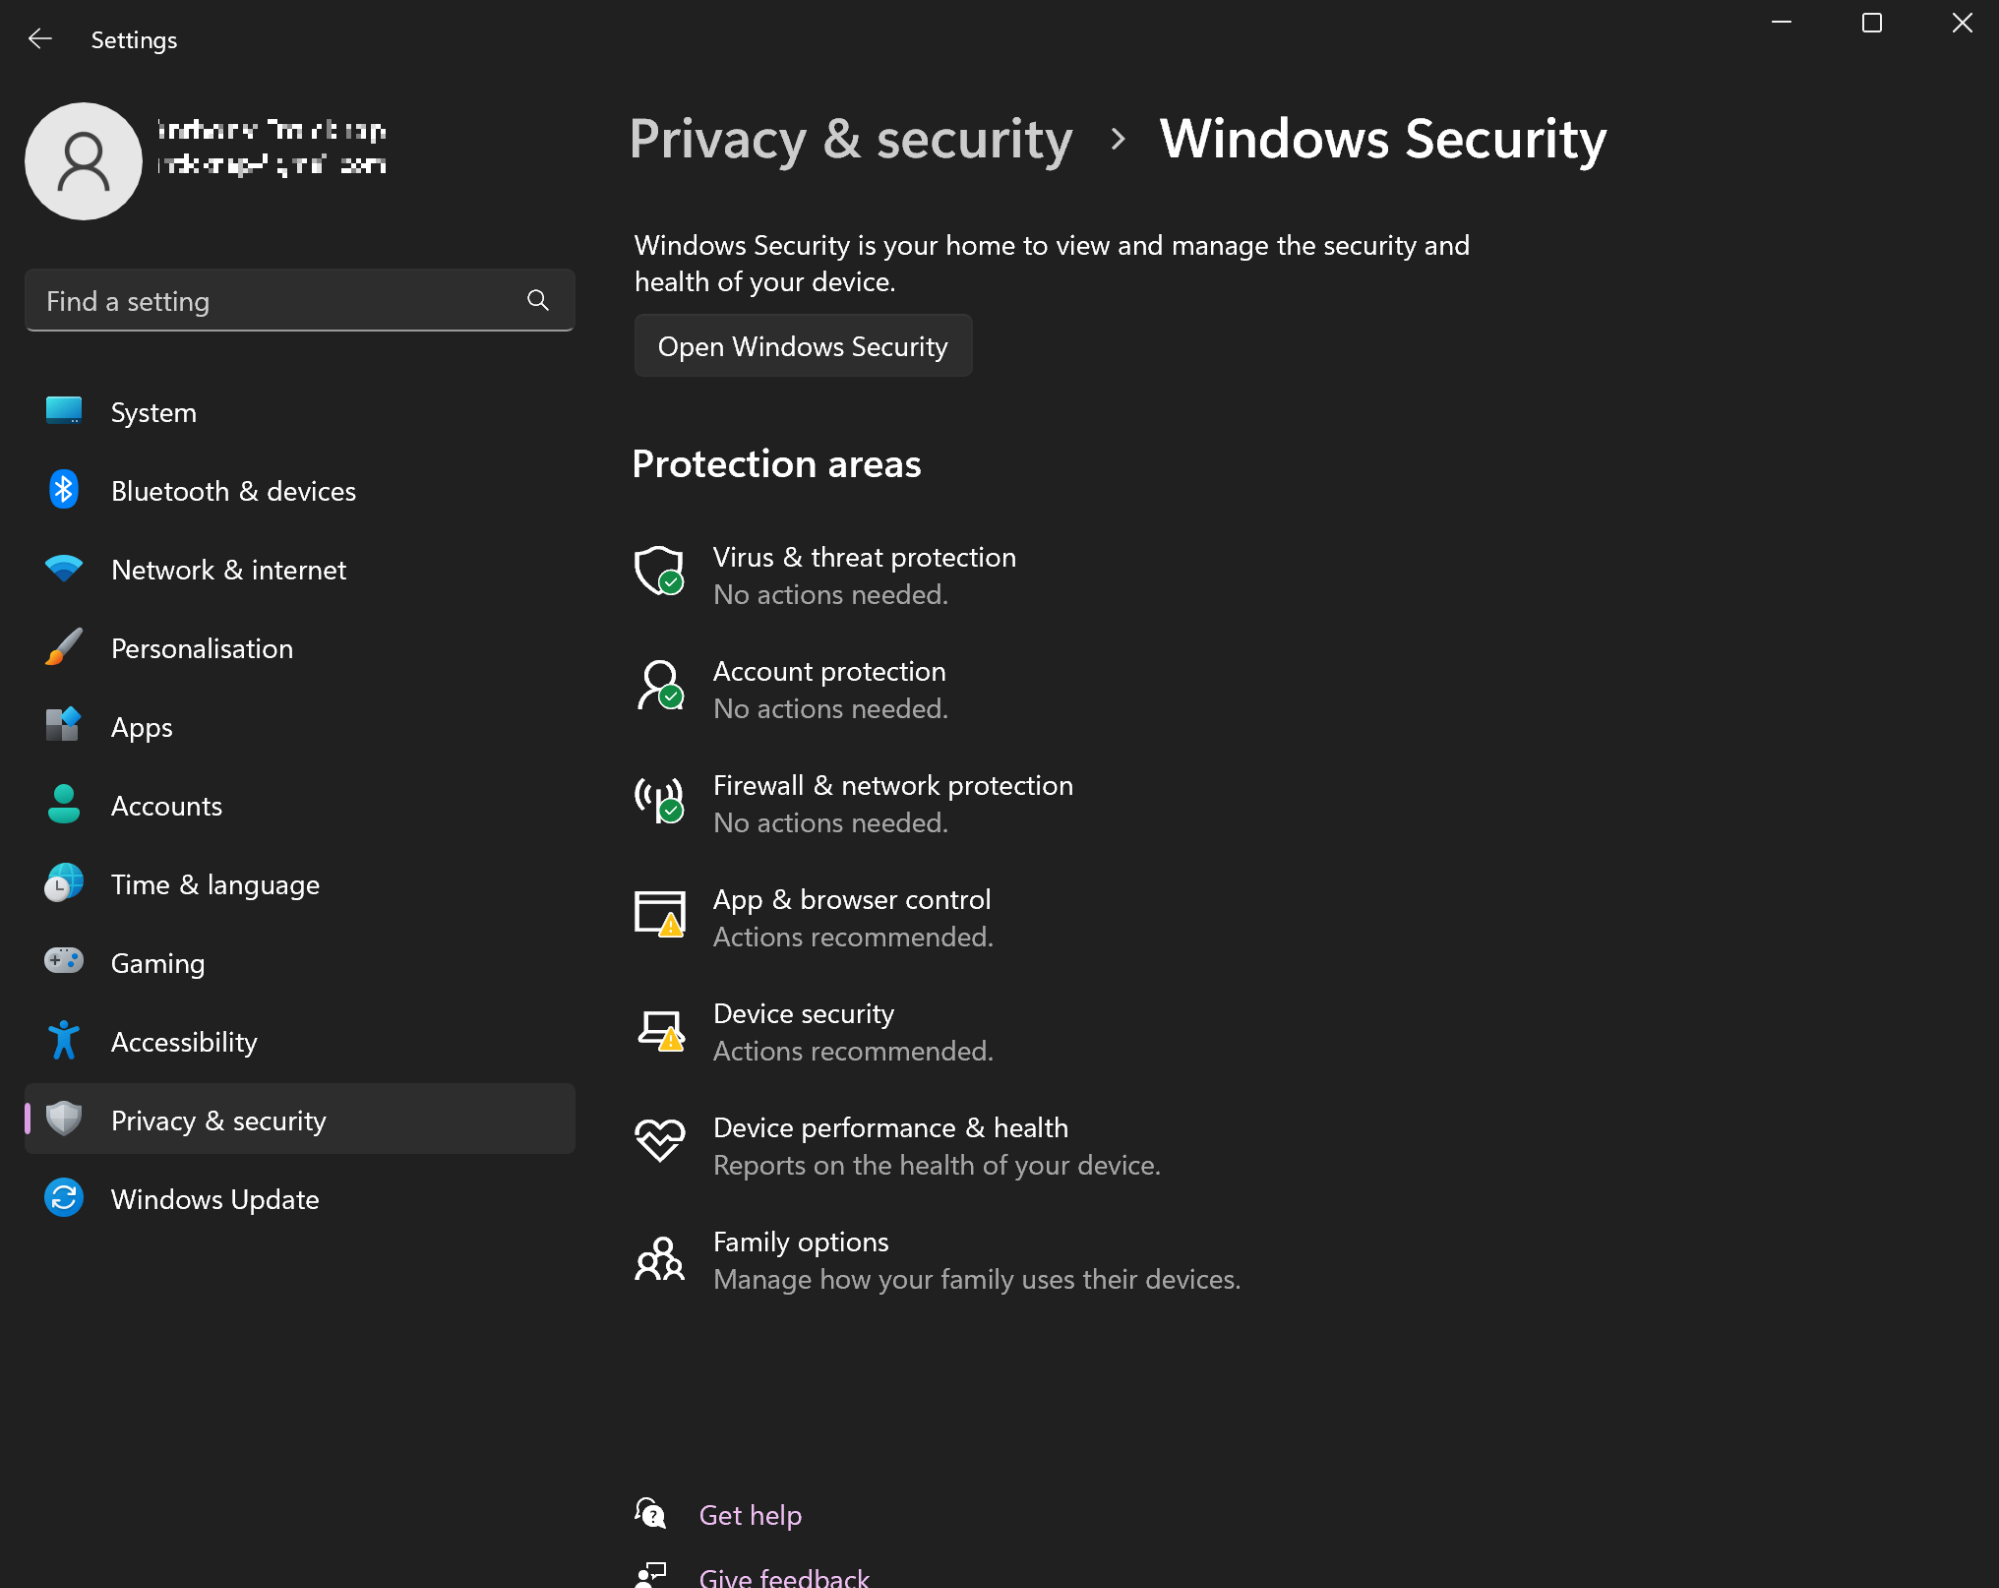This screenshot has width=1999, height=1588.
Task: Click the back arrow in Settings
Action: click(40, 39)
